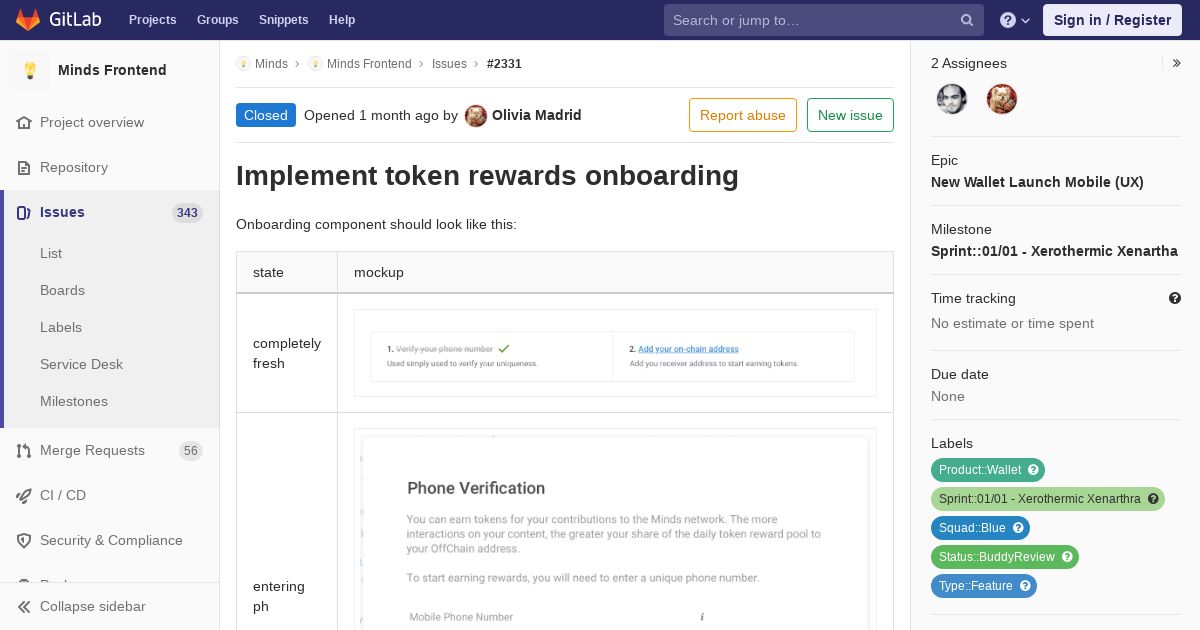This screenshot has height=630, width=1200.
Task: Open the Projects top menu
Action: pos(152,20)
